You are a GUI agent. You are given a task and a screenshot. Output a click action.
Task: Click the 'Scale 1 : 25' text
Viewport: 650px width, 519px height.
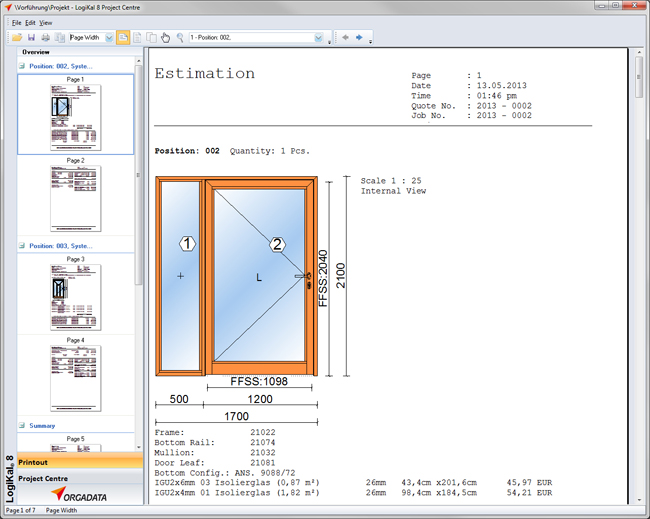(x=390, y=181)
